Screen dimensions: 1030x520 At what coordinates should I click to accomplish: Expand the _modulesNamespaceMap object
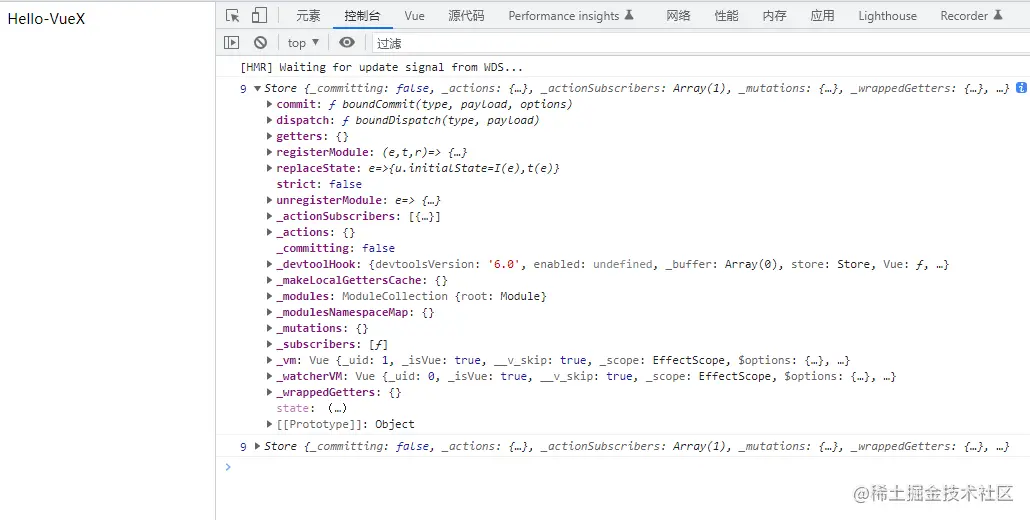269,312
